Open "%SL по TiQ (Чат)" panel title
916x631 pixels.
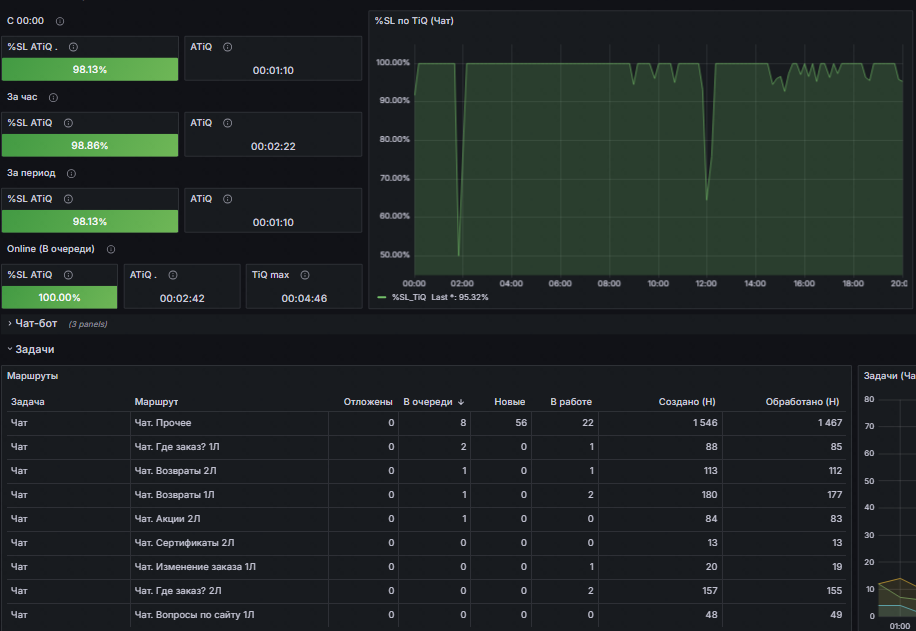click(x=414, y=21)
